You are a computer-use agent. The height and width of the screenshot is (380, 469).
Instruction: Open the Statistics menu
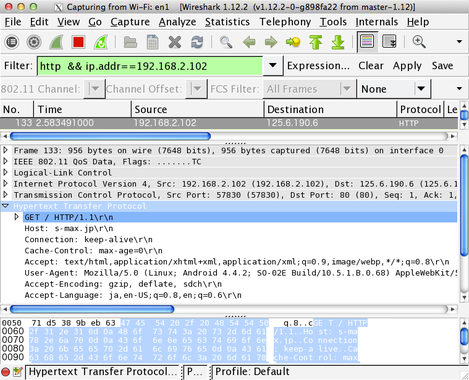227,22
